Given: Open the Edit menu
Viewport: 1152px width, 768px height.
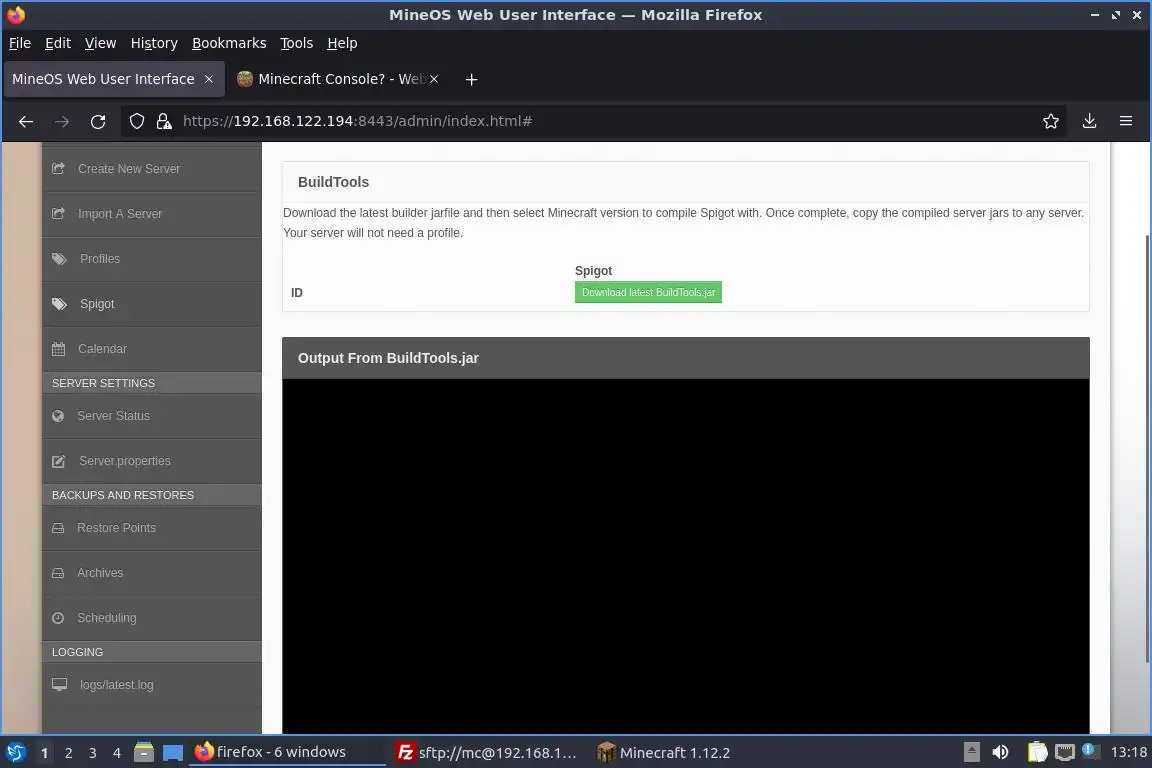Looking at the screenshot, I should (58, 43).
